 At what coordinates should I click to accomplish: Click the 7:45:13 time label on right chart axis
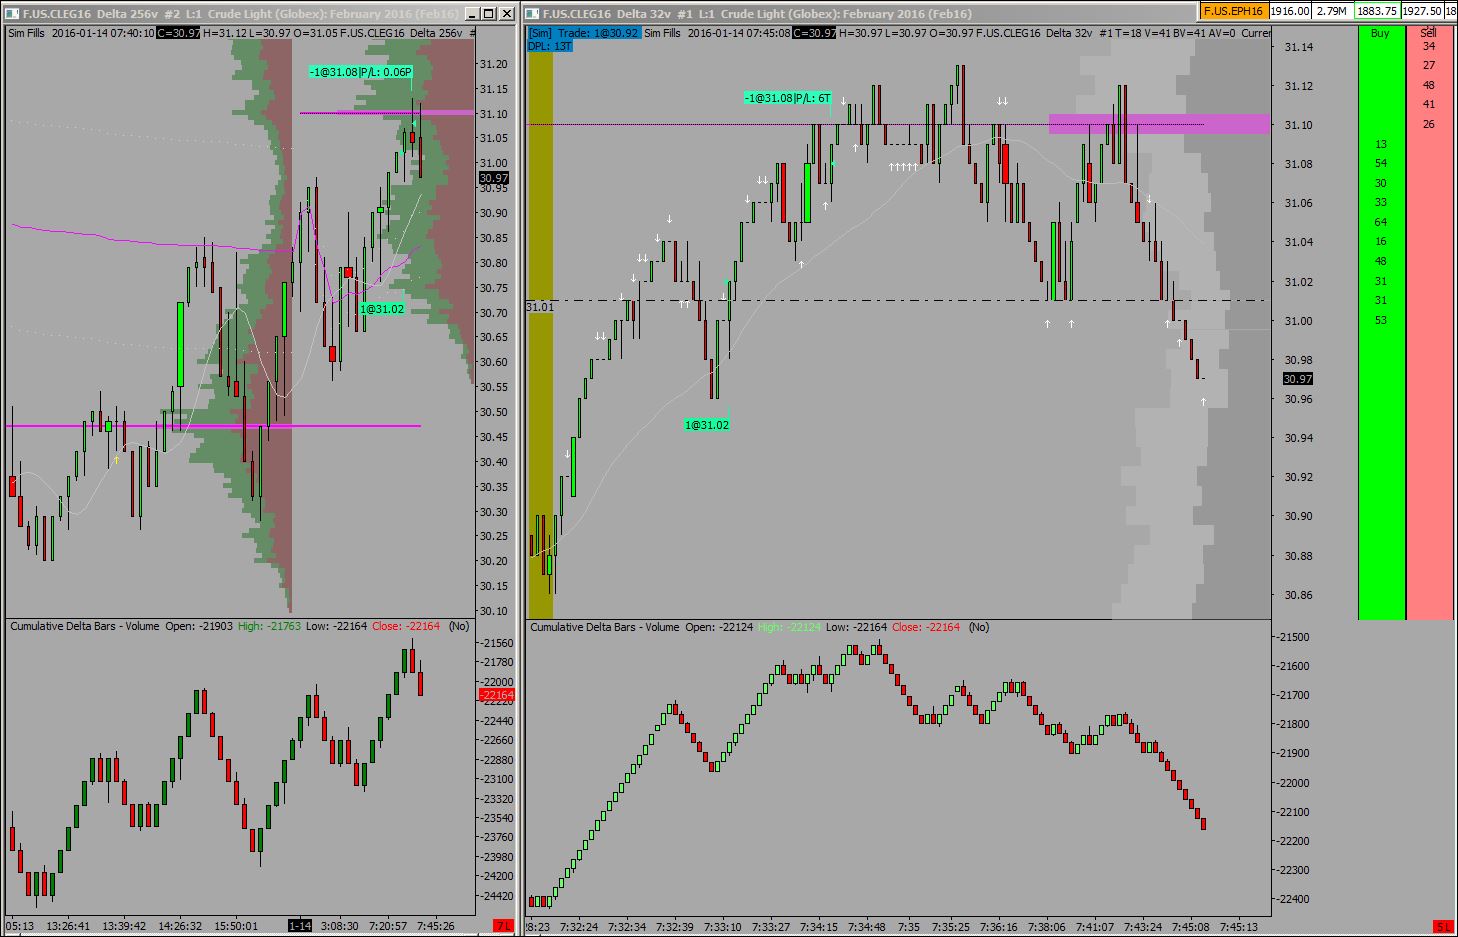pos(1238,927)
